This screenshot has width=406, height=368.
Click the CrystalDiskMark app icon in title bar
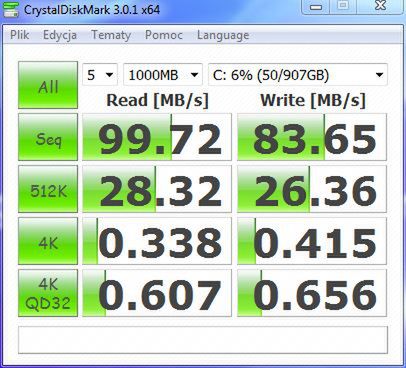(x=11, y=9)
